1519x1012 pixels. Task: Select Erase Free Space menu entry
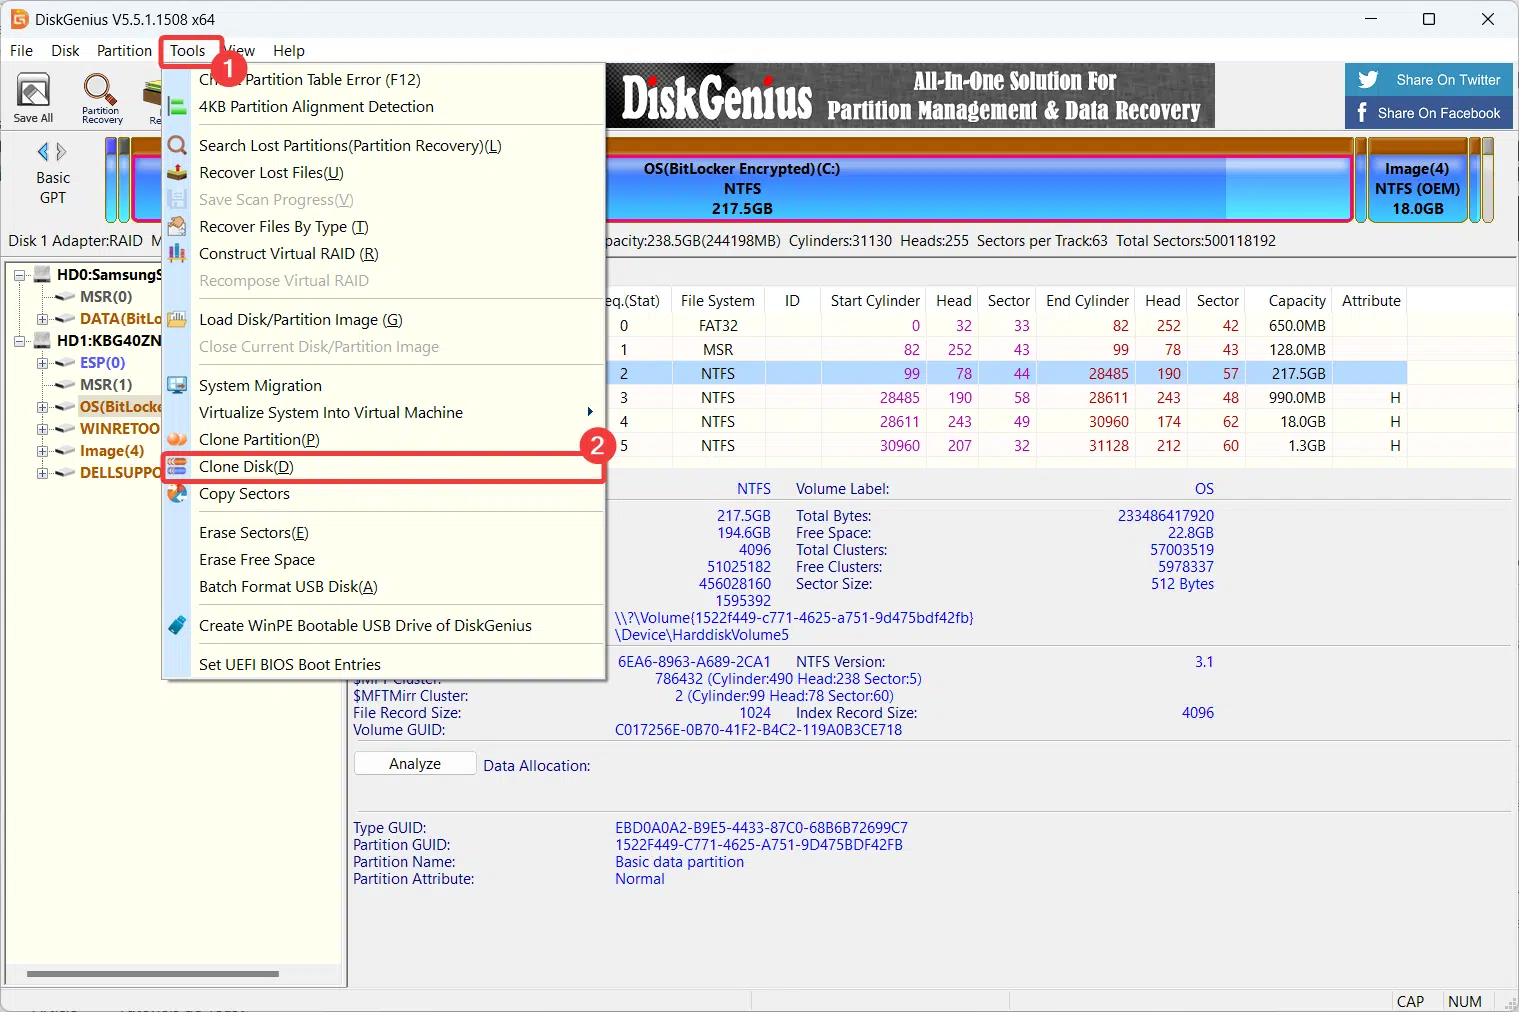pos(257,560)
